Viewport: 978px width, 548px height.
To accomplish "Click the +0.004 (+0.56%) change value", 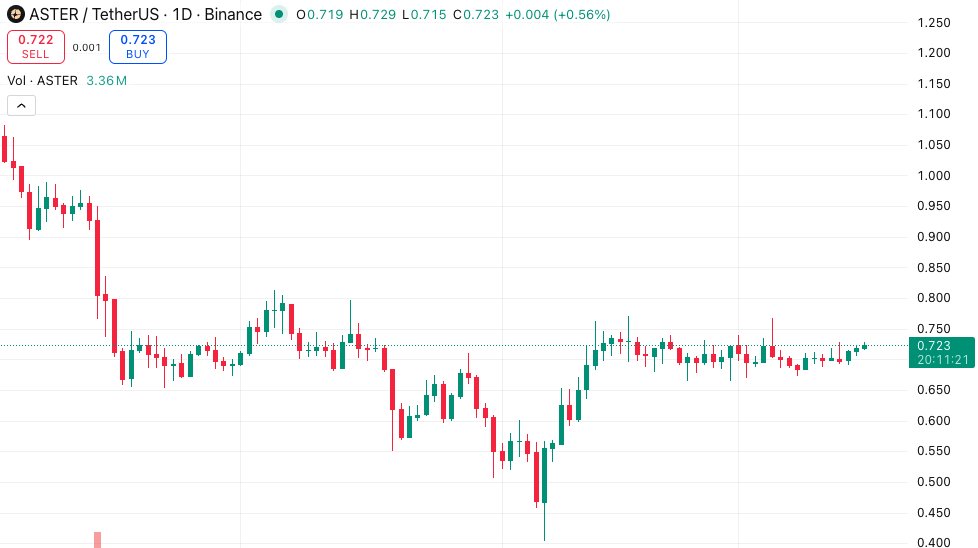I will click(556, 15).
